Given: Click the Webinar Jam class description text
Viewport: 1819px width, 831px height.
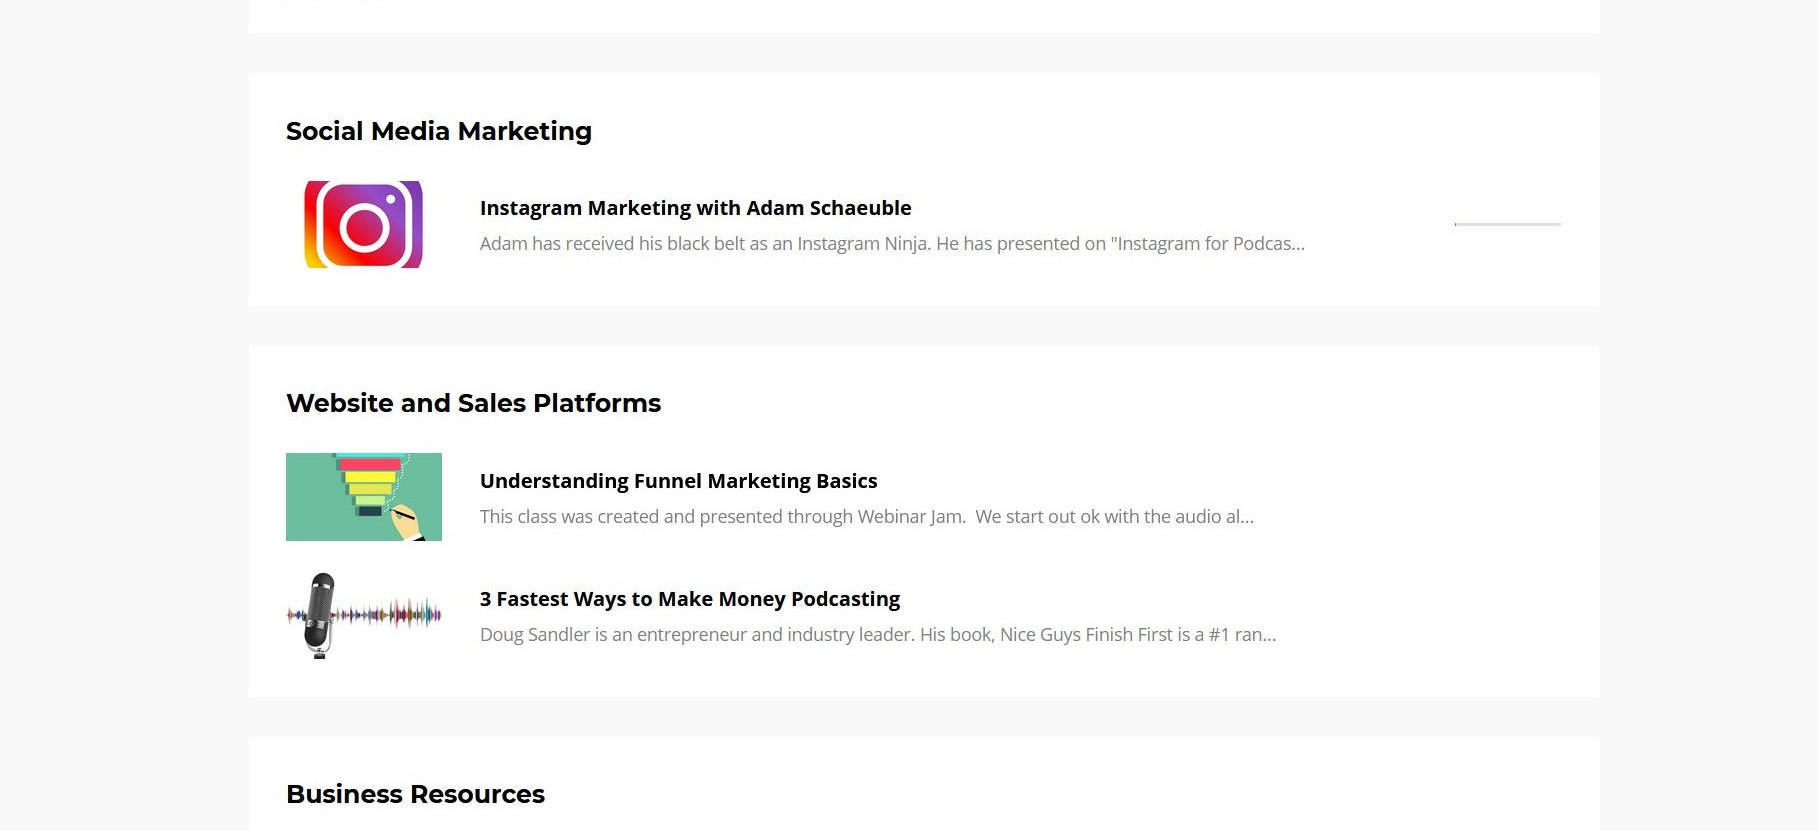Looking at the screenshot, I should [x=866, y=517].
